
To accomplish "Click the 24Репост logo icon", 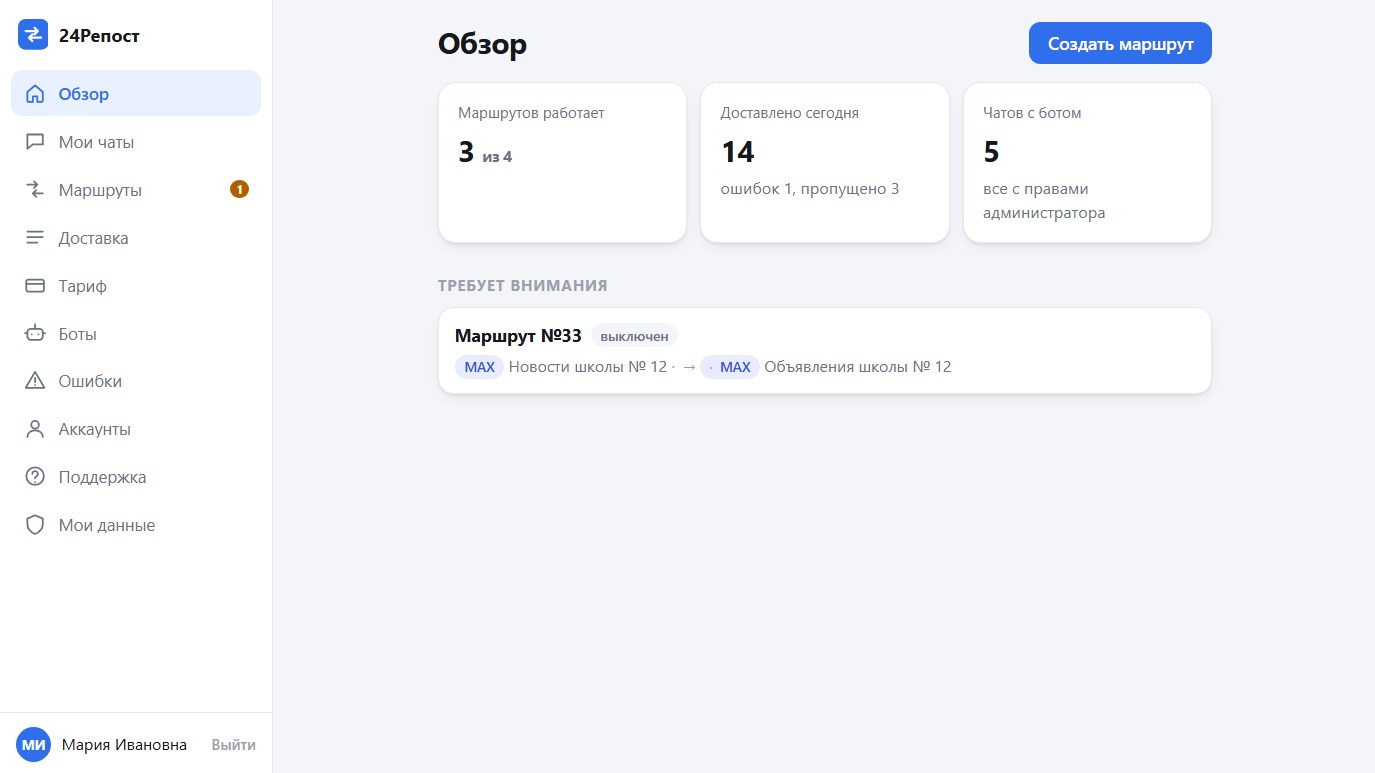I will (33, 35).
